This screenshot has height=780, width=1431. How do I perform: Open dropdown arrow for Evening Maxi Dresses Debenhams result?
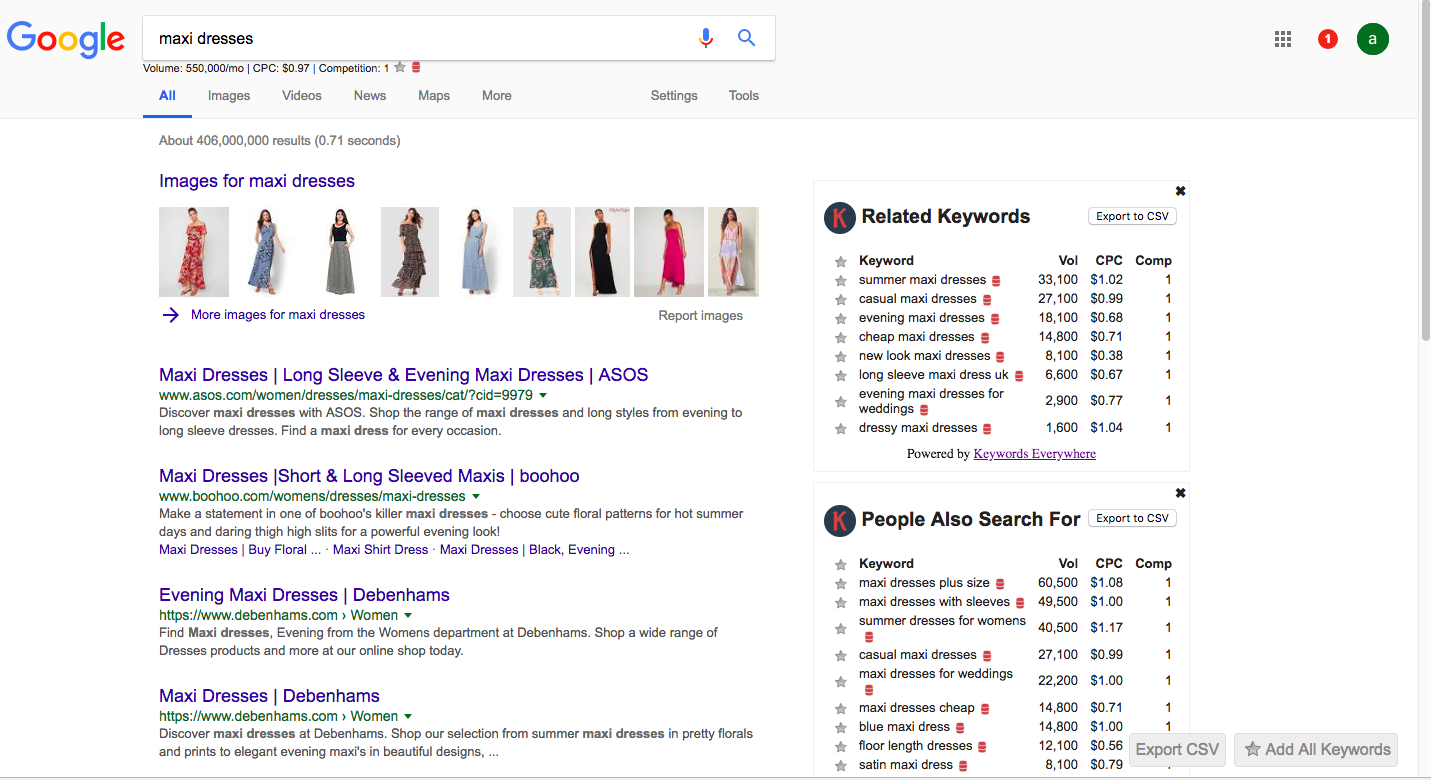tap(408, 616)
